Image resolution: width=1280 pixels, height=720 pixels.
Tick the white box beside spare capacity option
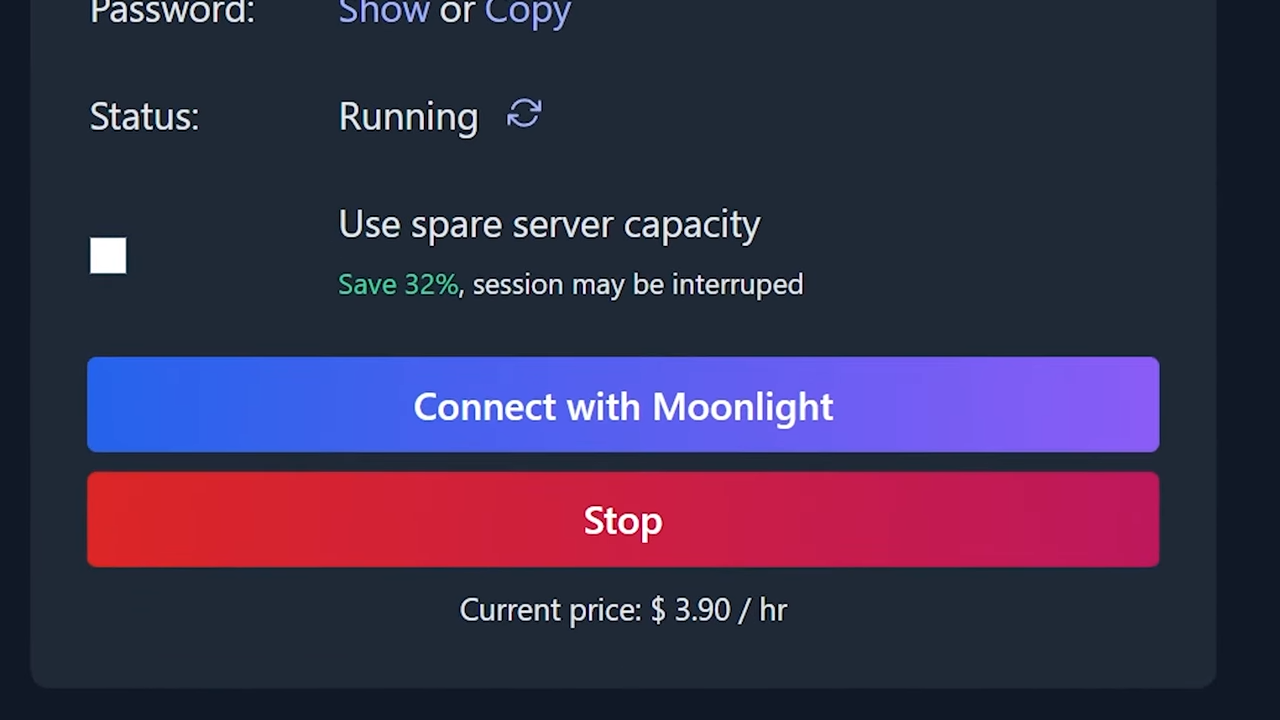click(x=108, y=255)
